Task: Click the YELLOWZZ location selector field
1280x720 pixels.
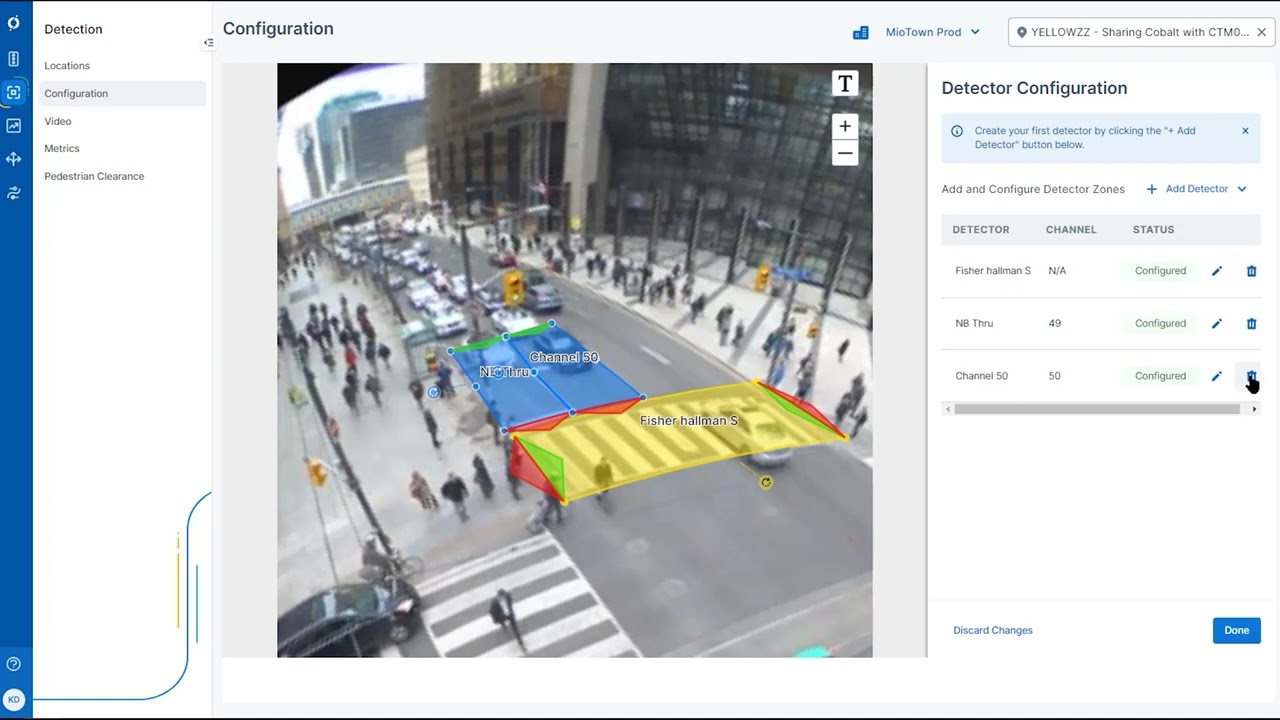Action: [x=1141, y=32]
